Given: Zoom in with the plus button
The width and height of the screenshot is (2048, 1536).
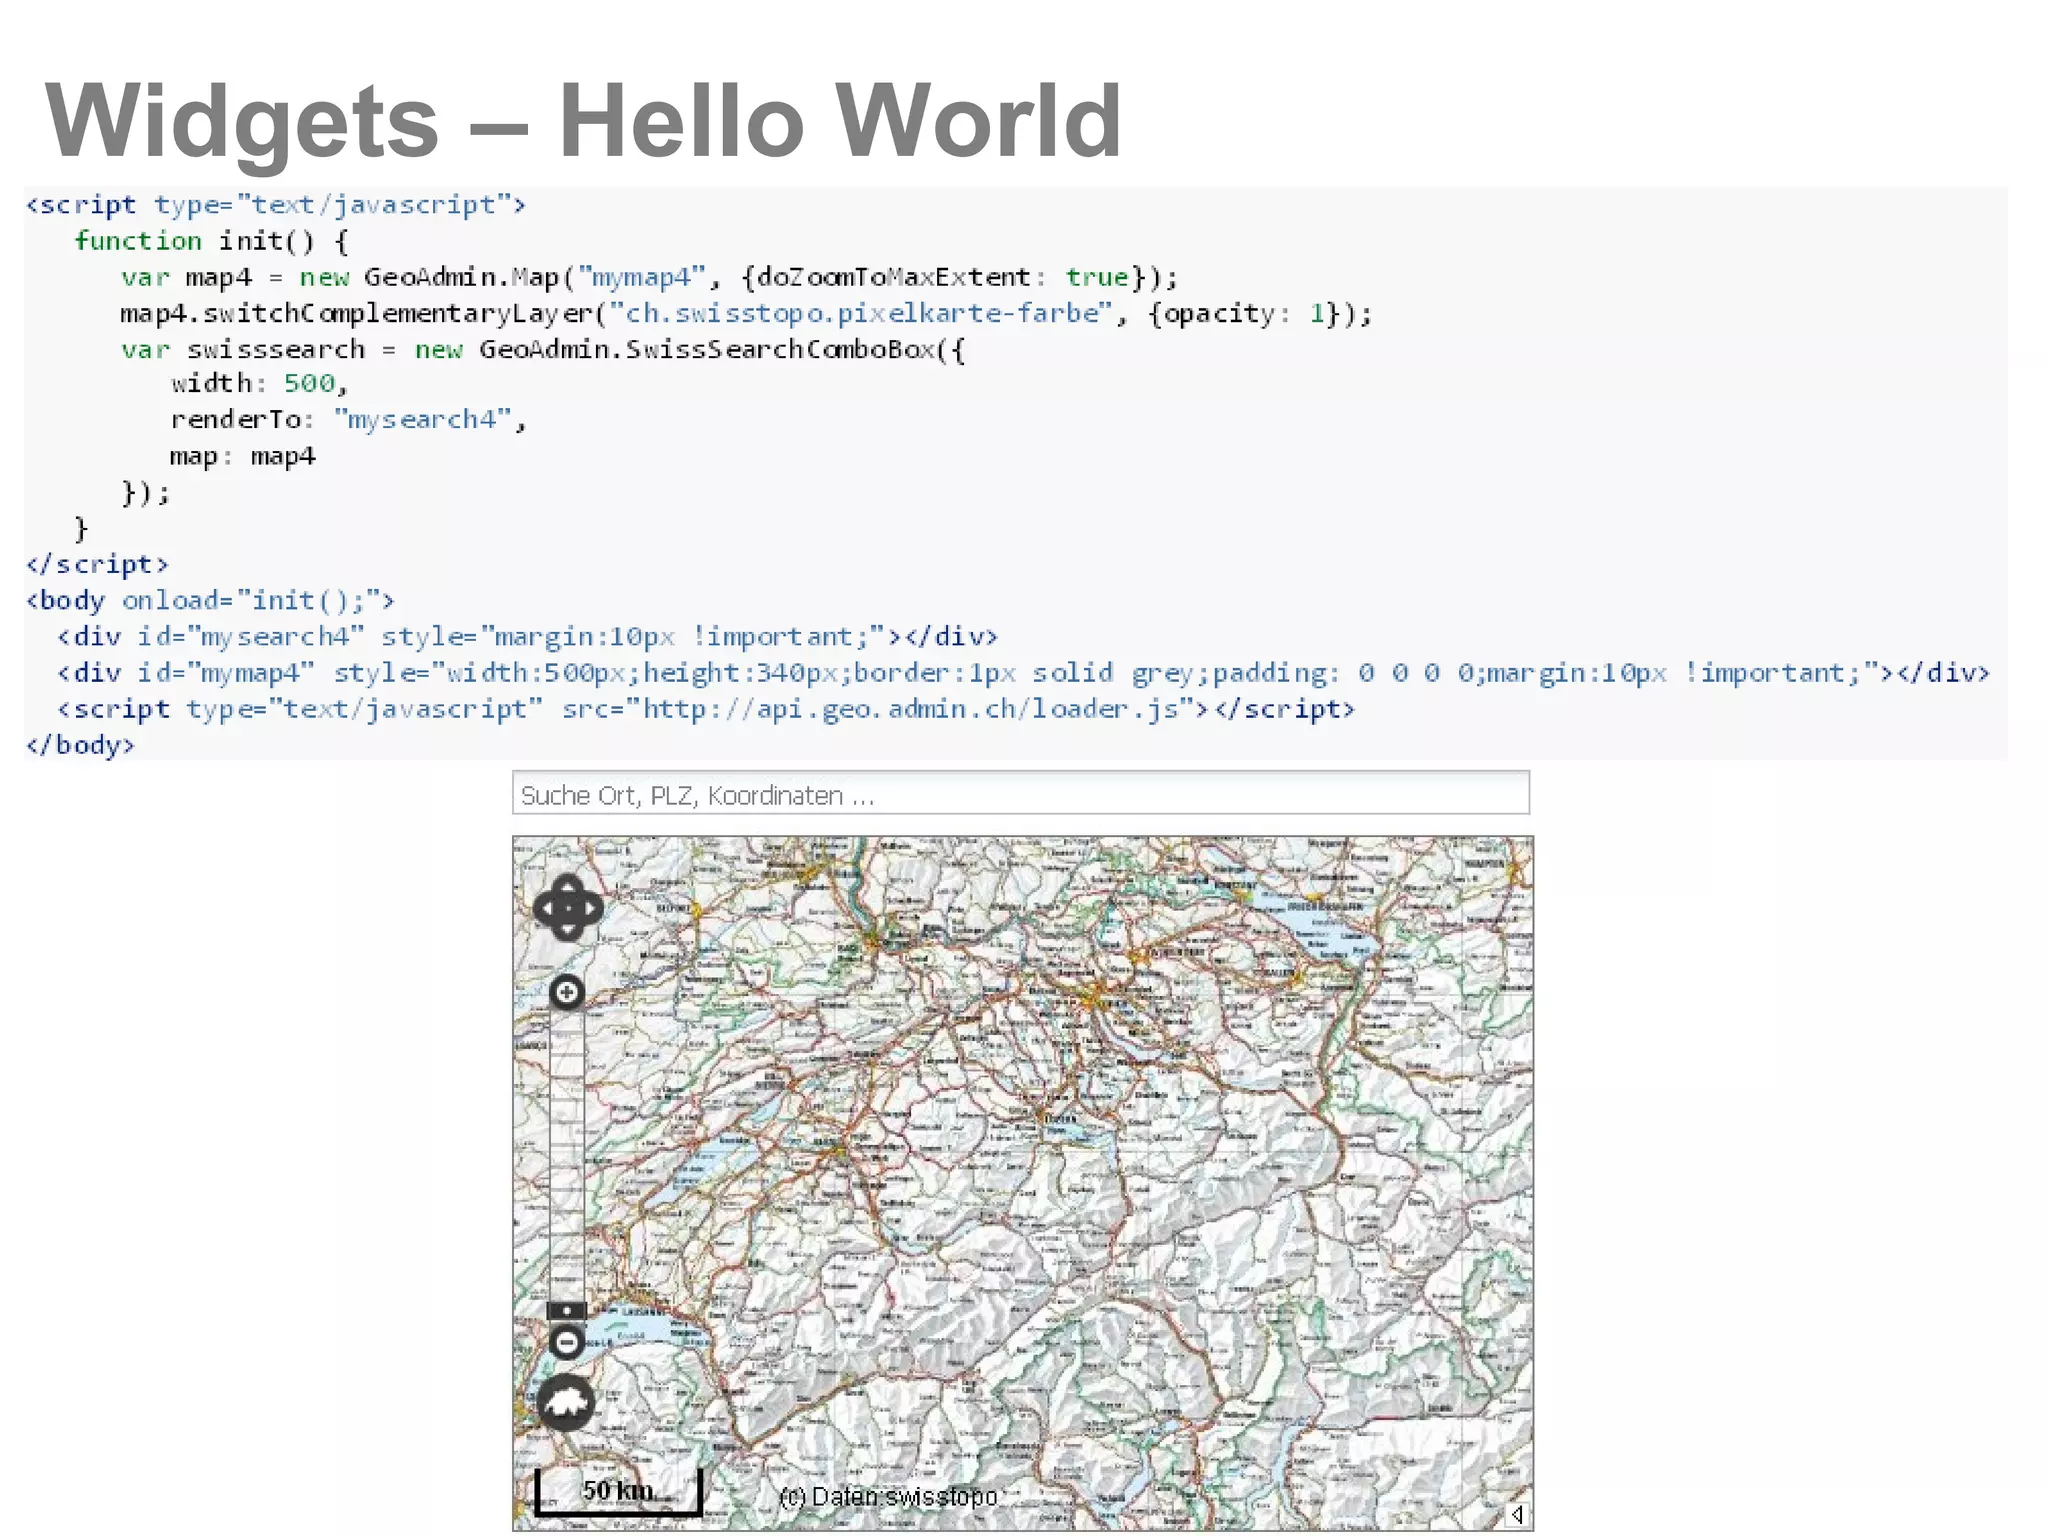Looking at the screenshot, I should pyautogui.click(x=567, y=992).
